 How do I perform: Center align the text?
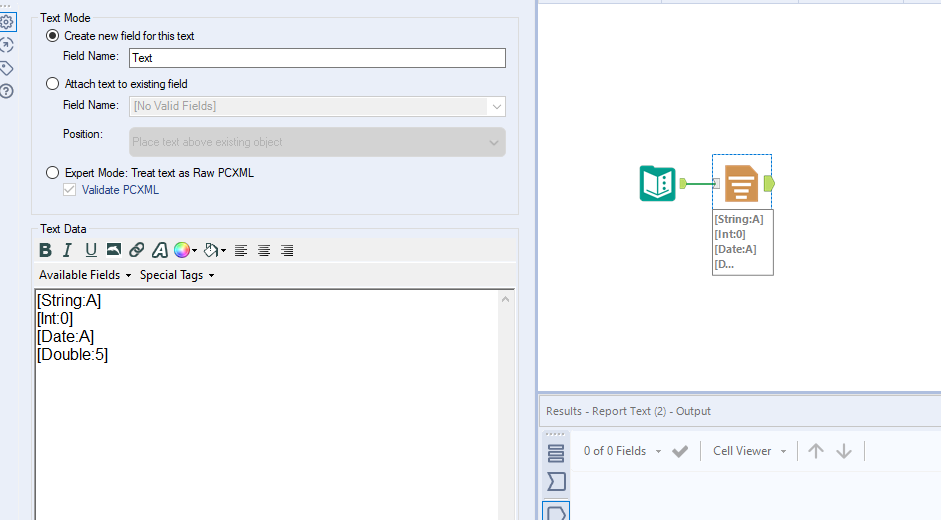click(264, 250)
